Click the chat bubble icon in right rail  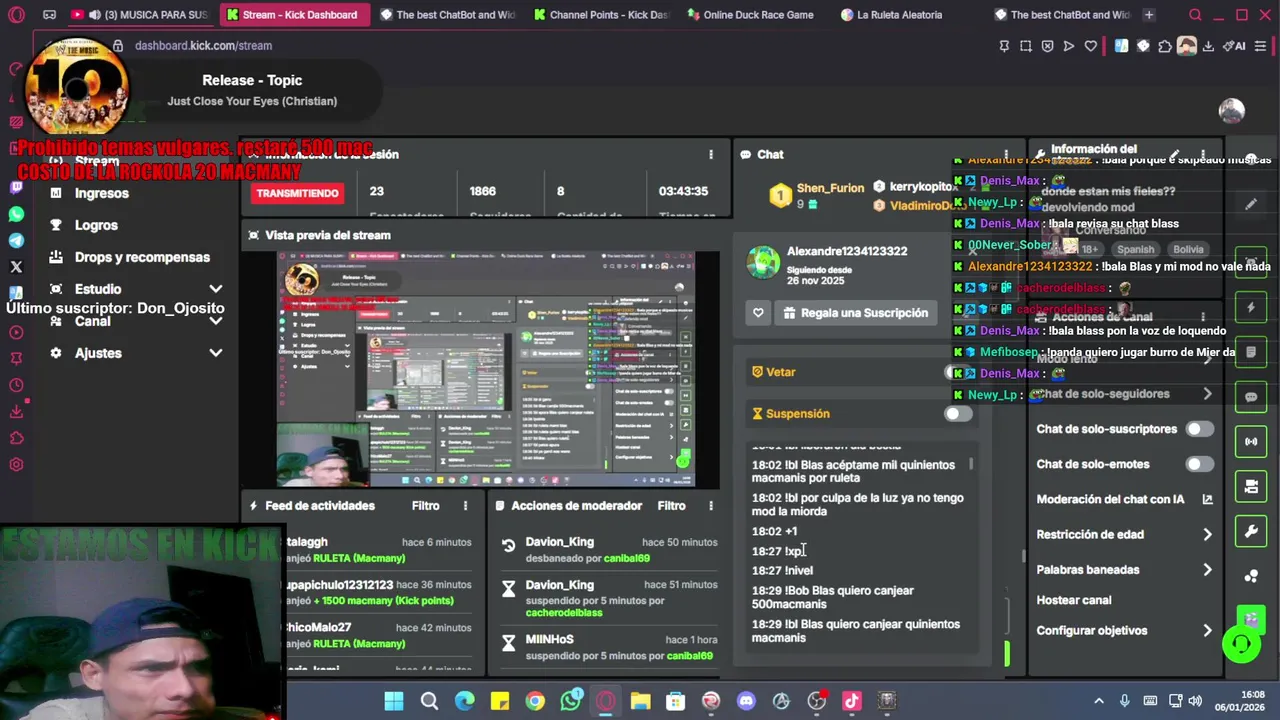click(1250, 397)
